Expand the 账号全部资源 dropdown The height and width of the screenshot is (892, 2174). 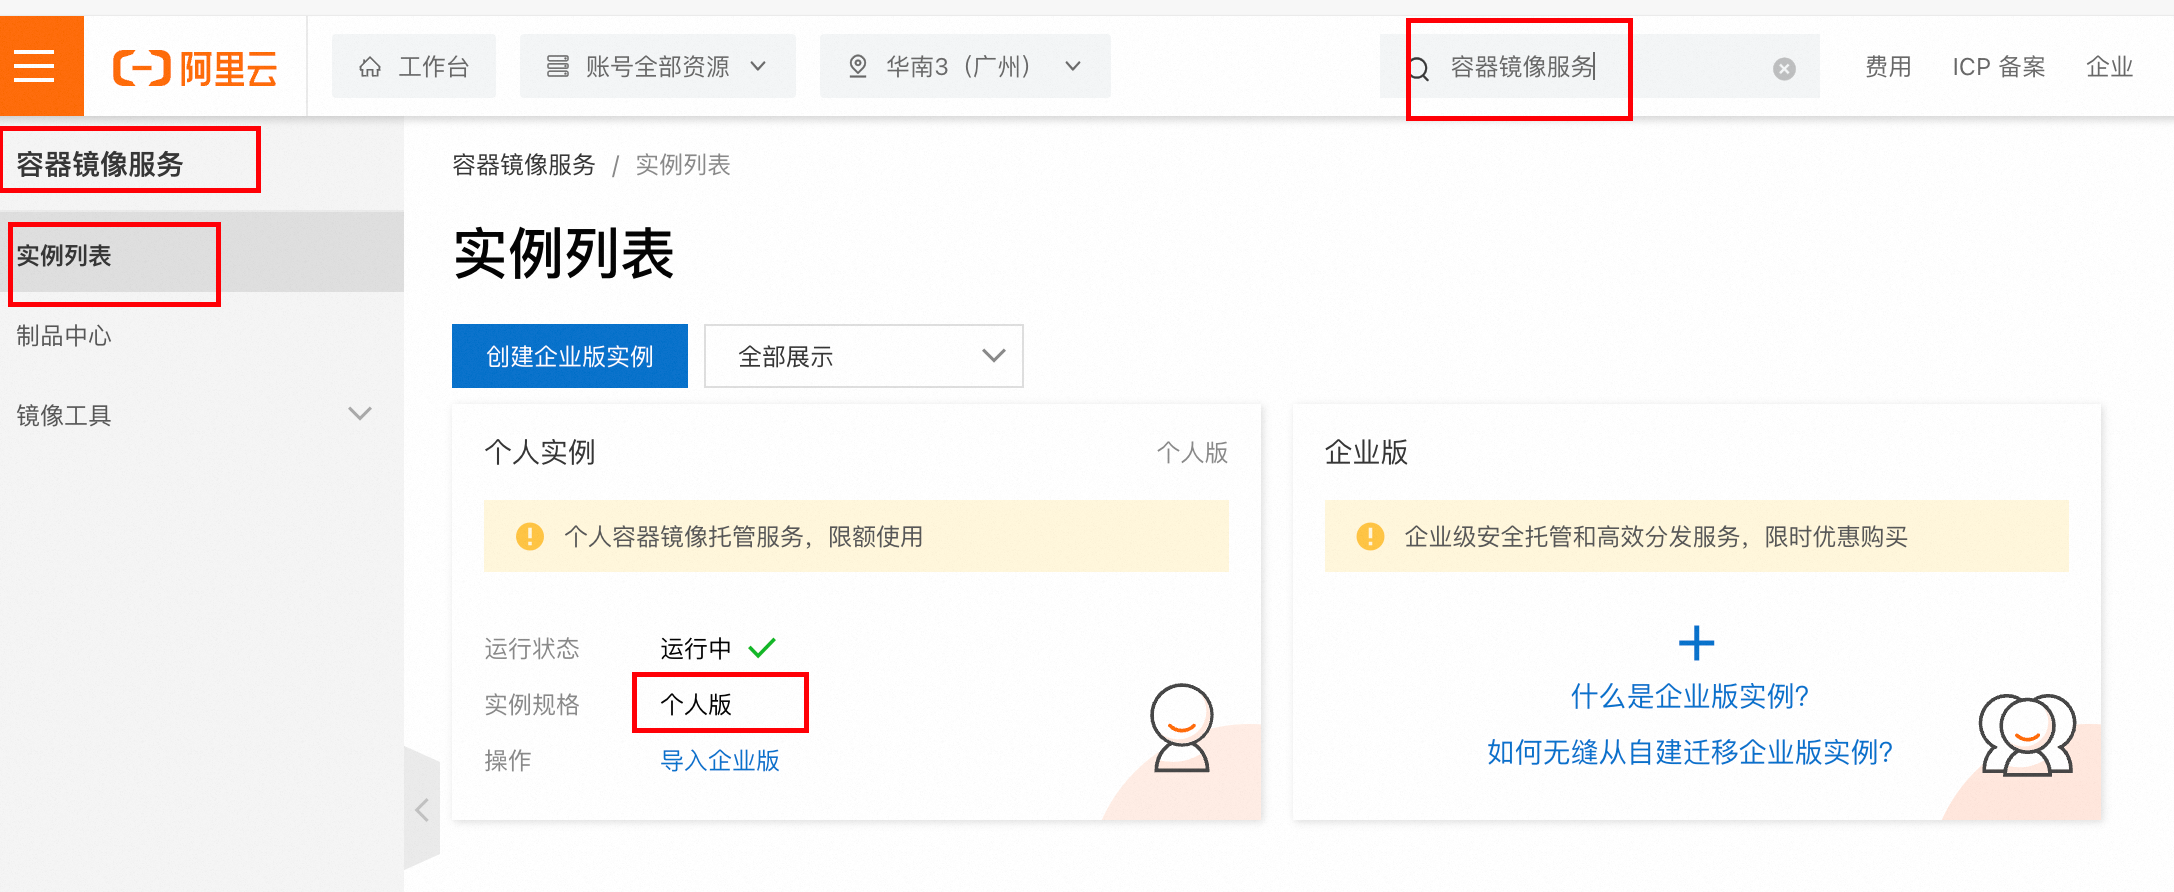pyautogui.click(x=657, y=67)
